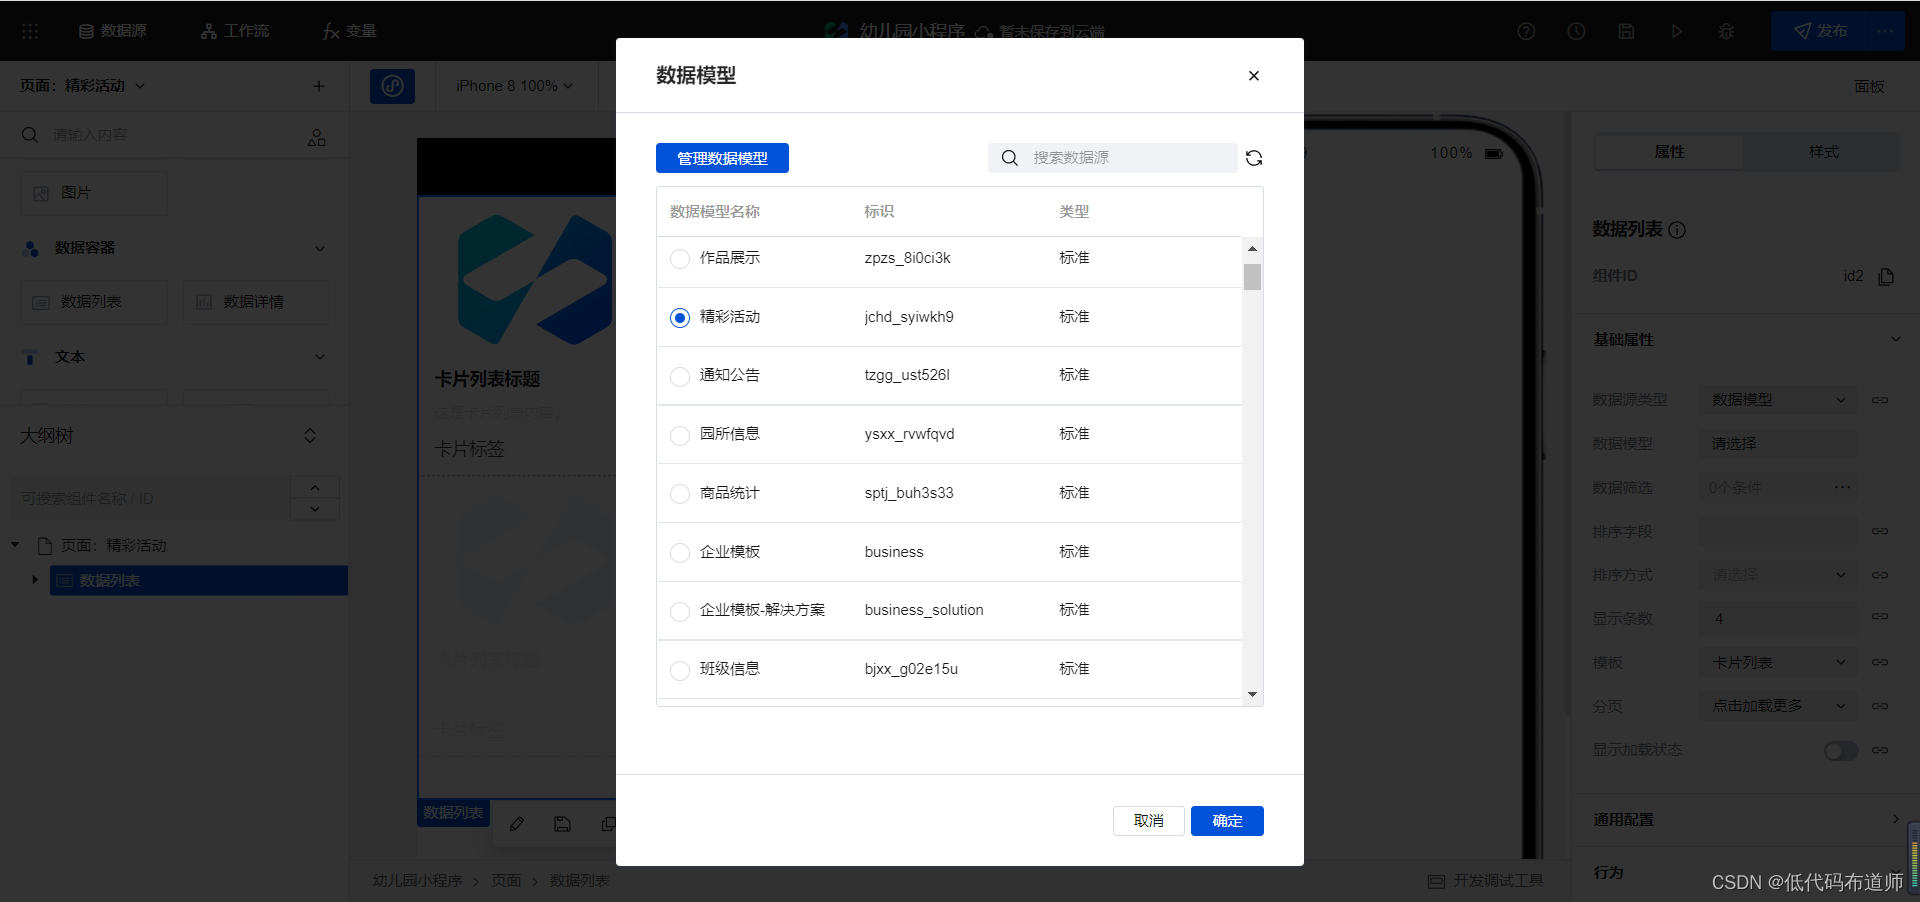
Task: Click the info icon beside 数据列表 title
Action: [1678, 230]
